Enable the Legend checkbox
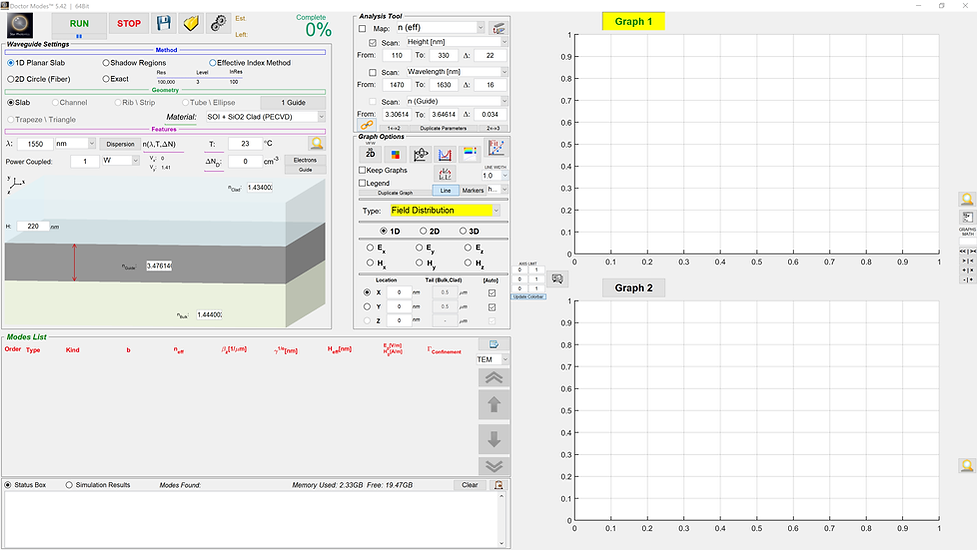The height and width of the screenshot is (550, 977). coord(362,183)
